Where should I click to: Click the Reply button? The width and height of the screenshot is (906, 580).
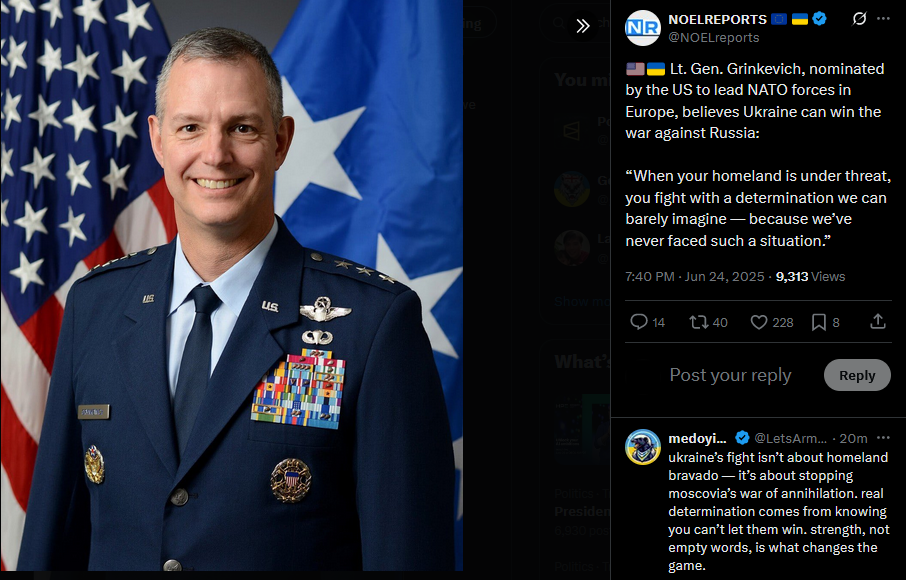pos(857,375)
